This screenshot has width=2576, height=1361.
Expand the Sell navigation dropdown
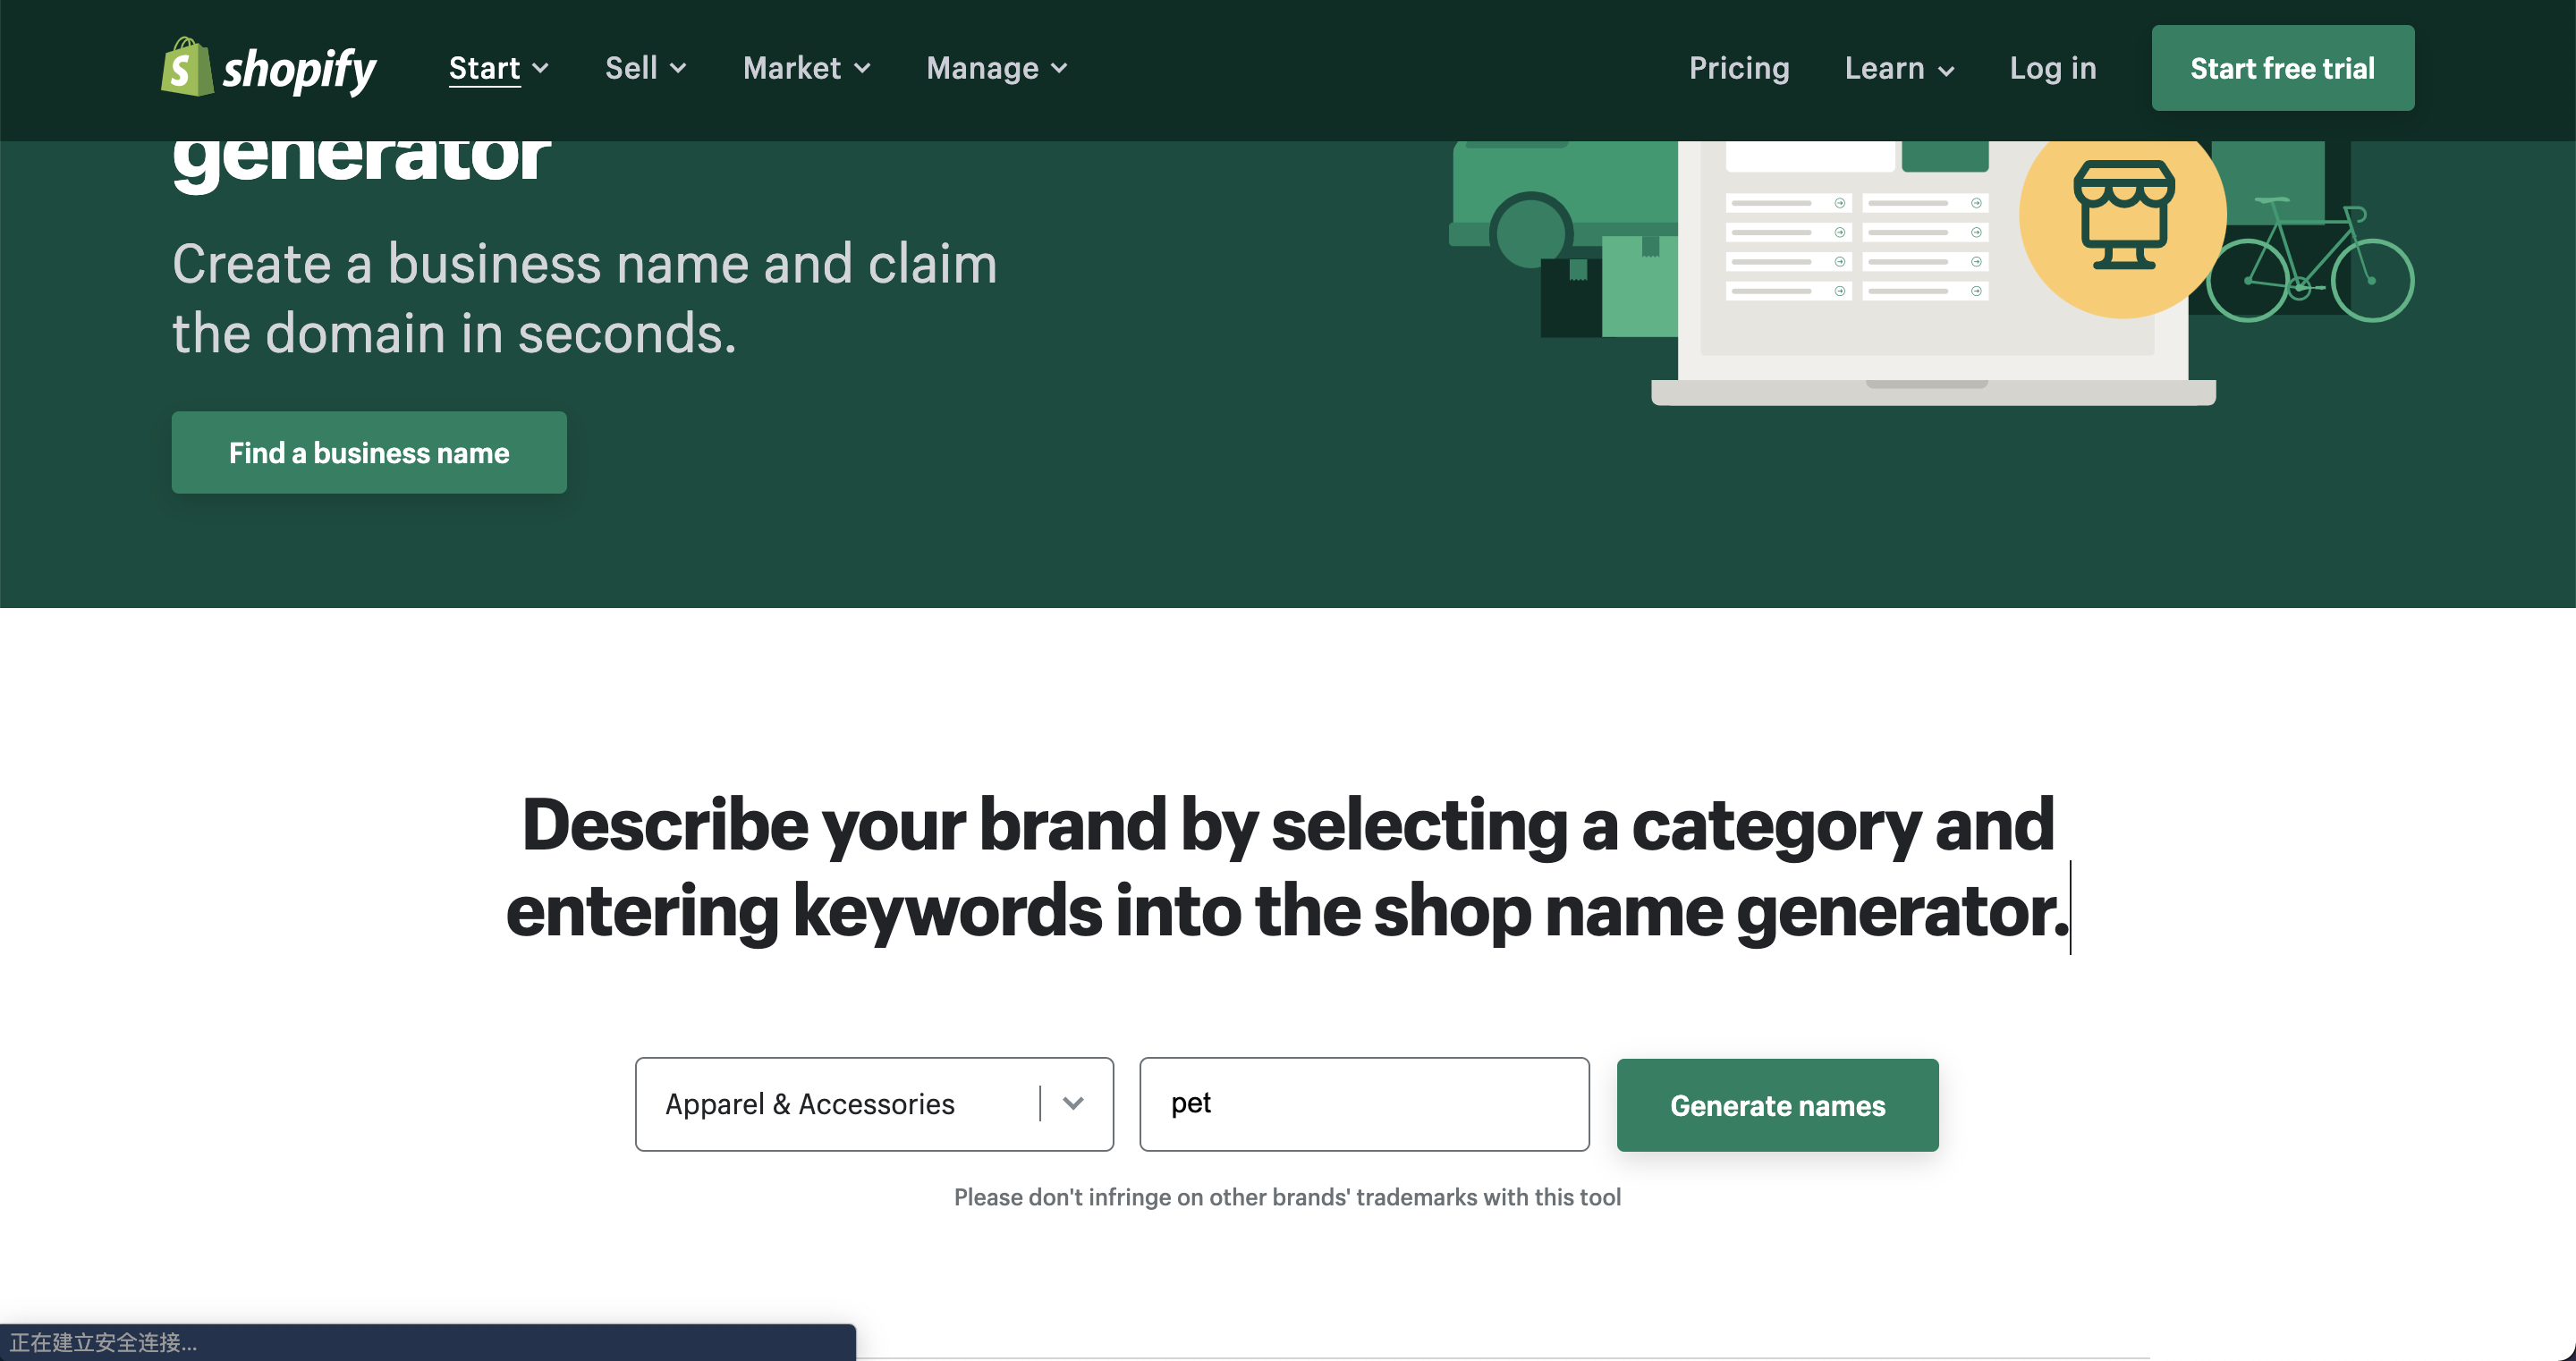point(644,68)
